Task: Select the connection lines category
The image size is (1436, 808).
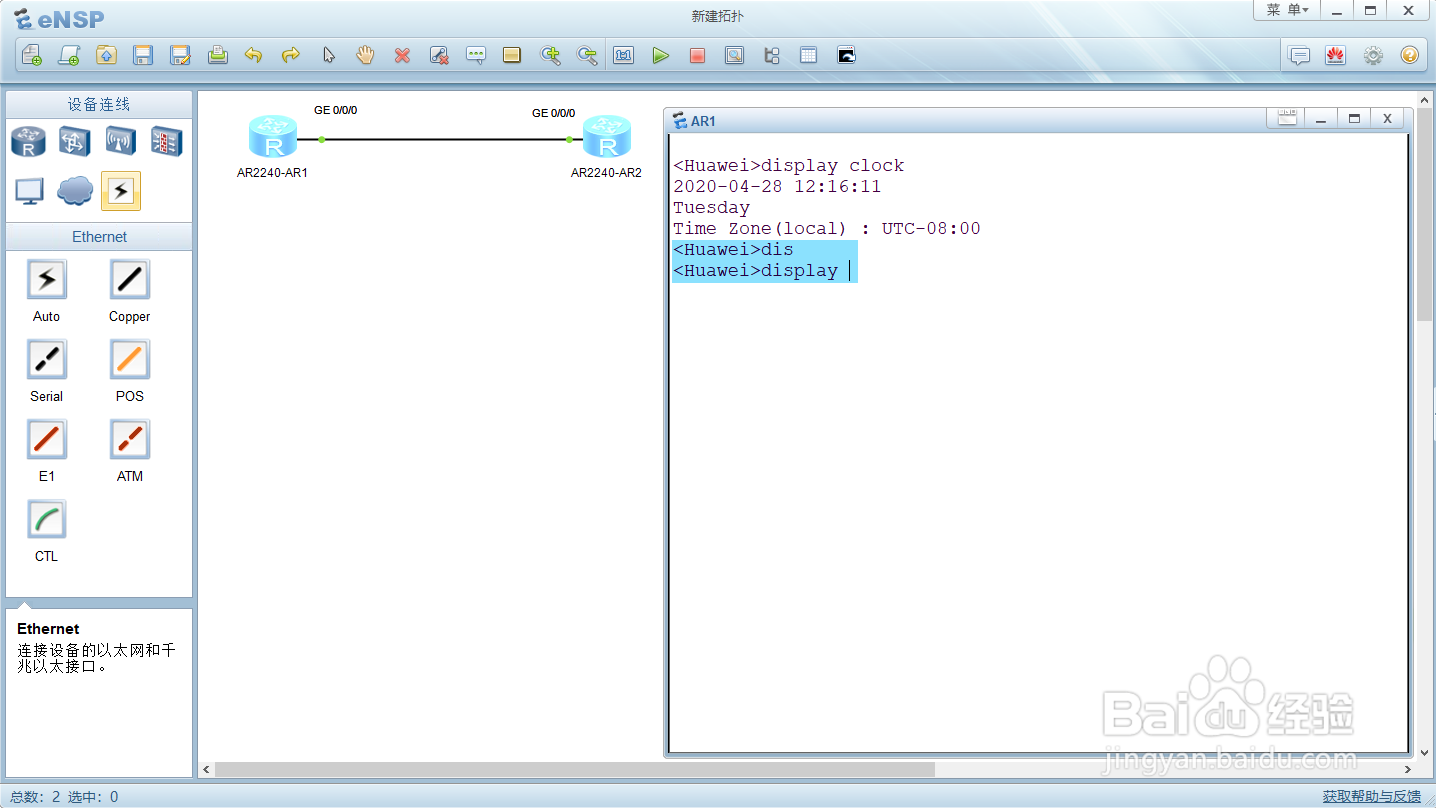Action: coord(121,190)
